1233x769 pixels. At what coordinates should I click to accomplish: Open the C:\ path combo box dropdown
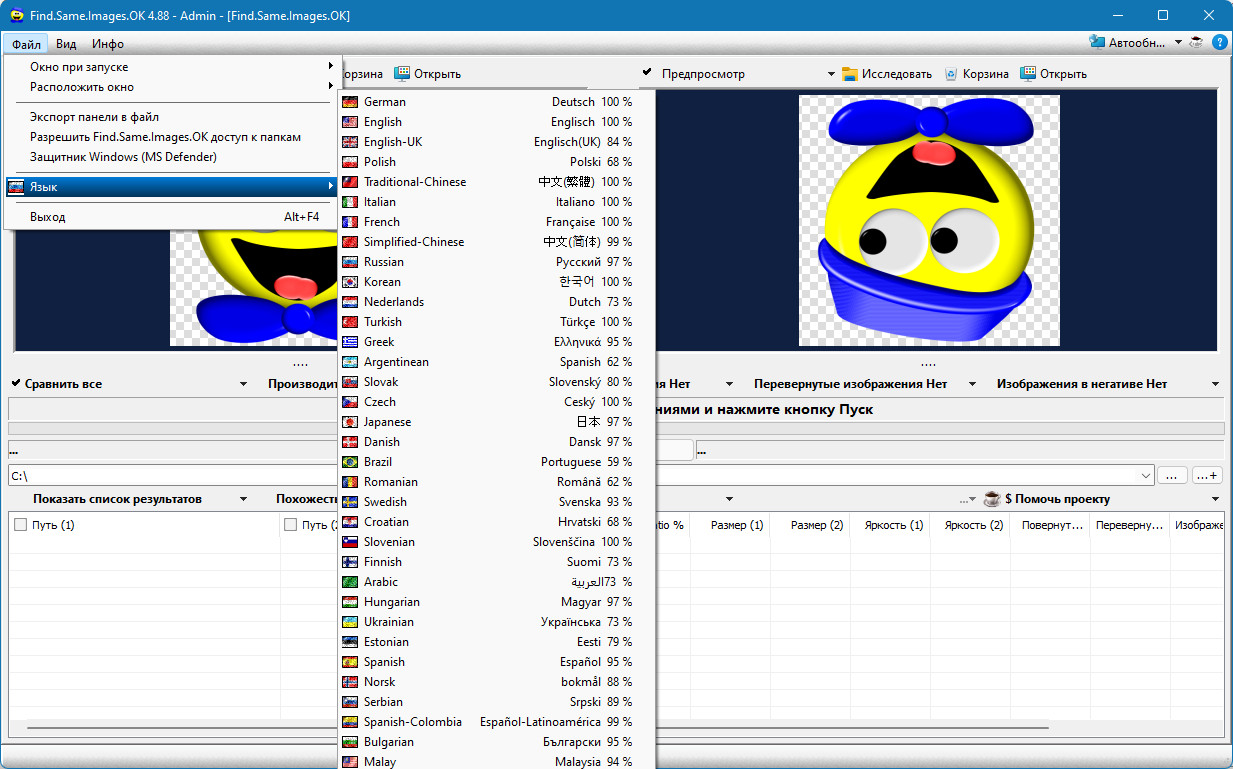click(1145, 476)
